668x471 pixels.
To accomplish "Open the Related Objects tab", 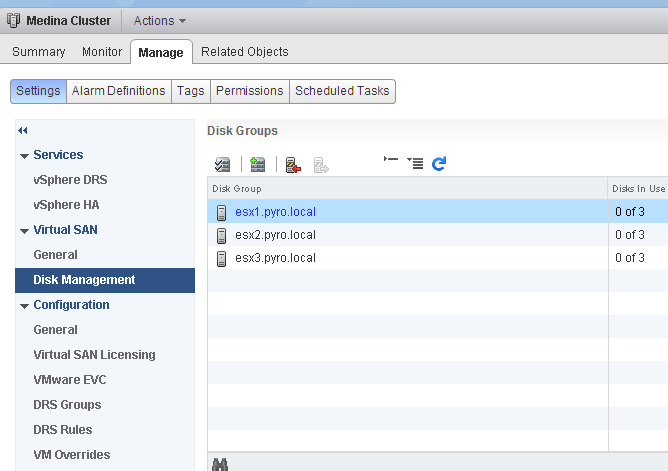I will click(244, 52).
